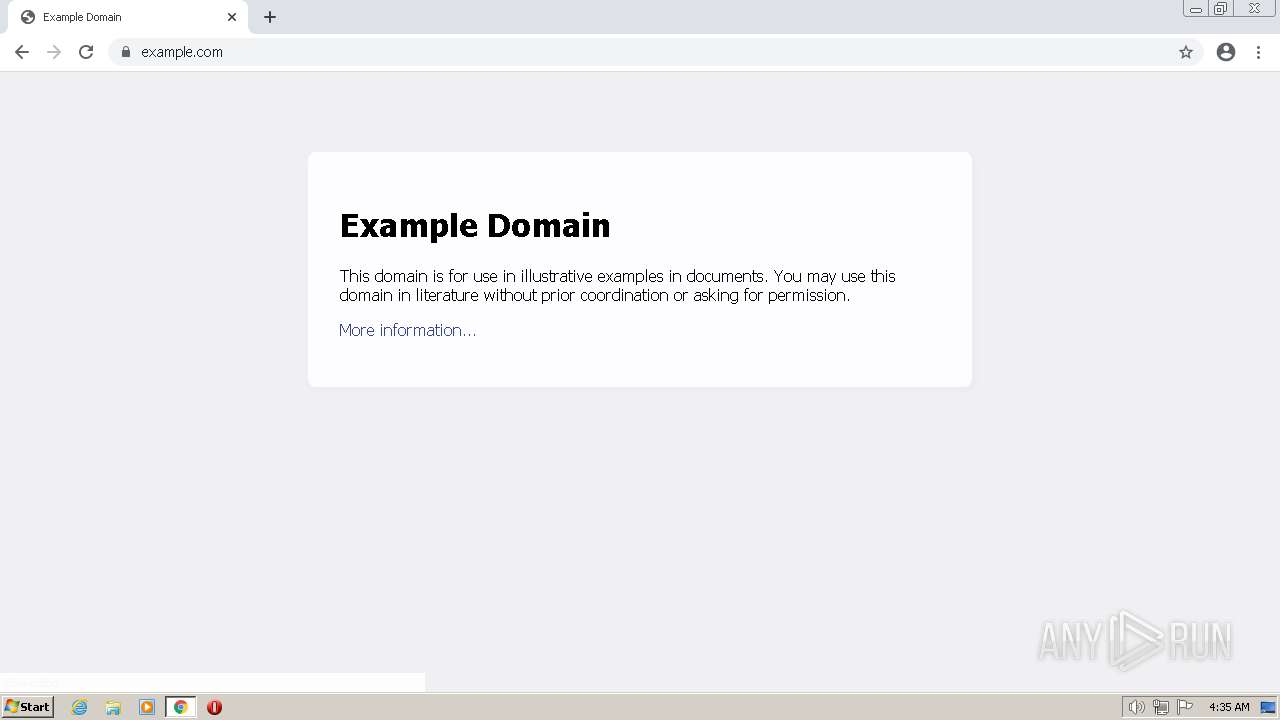Reload the example.com page
The image size is (1280, 720).
tap(86, 52)
